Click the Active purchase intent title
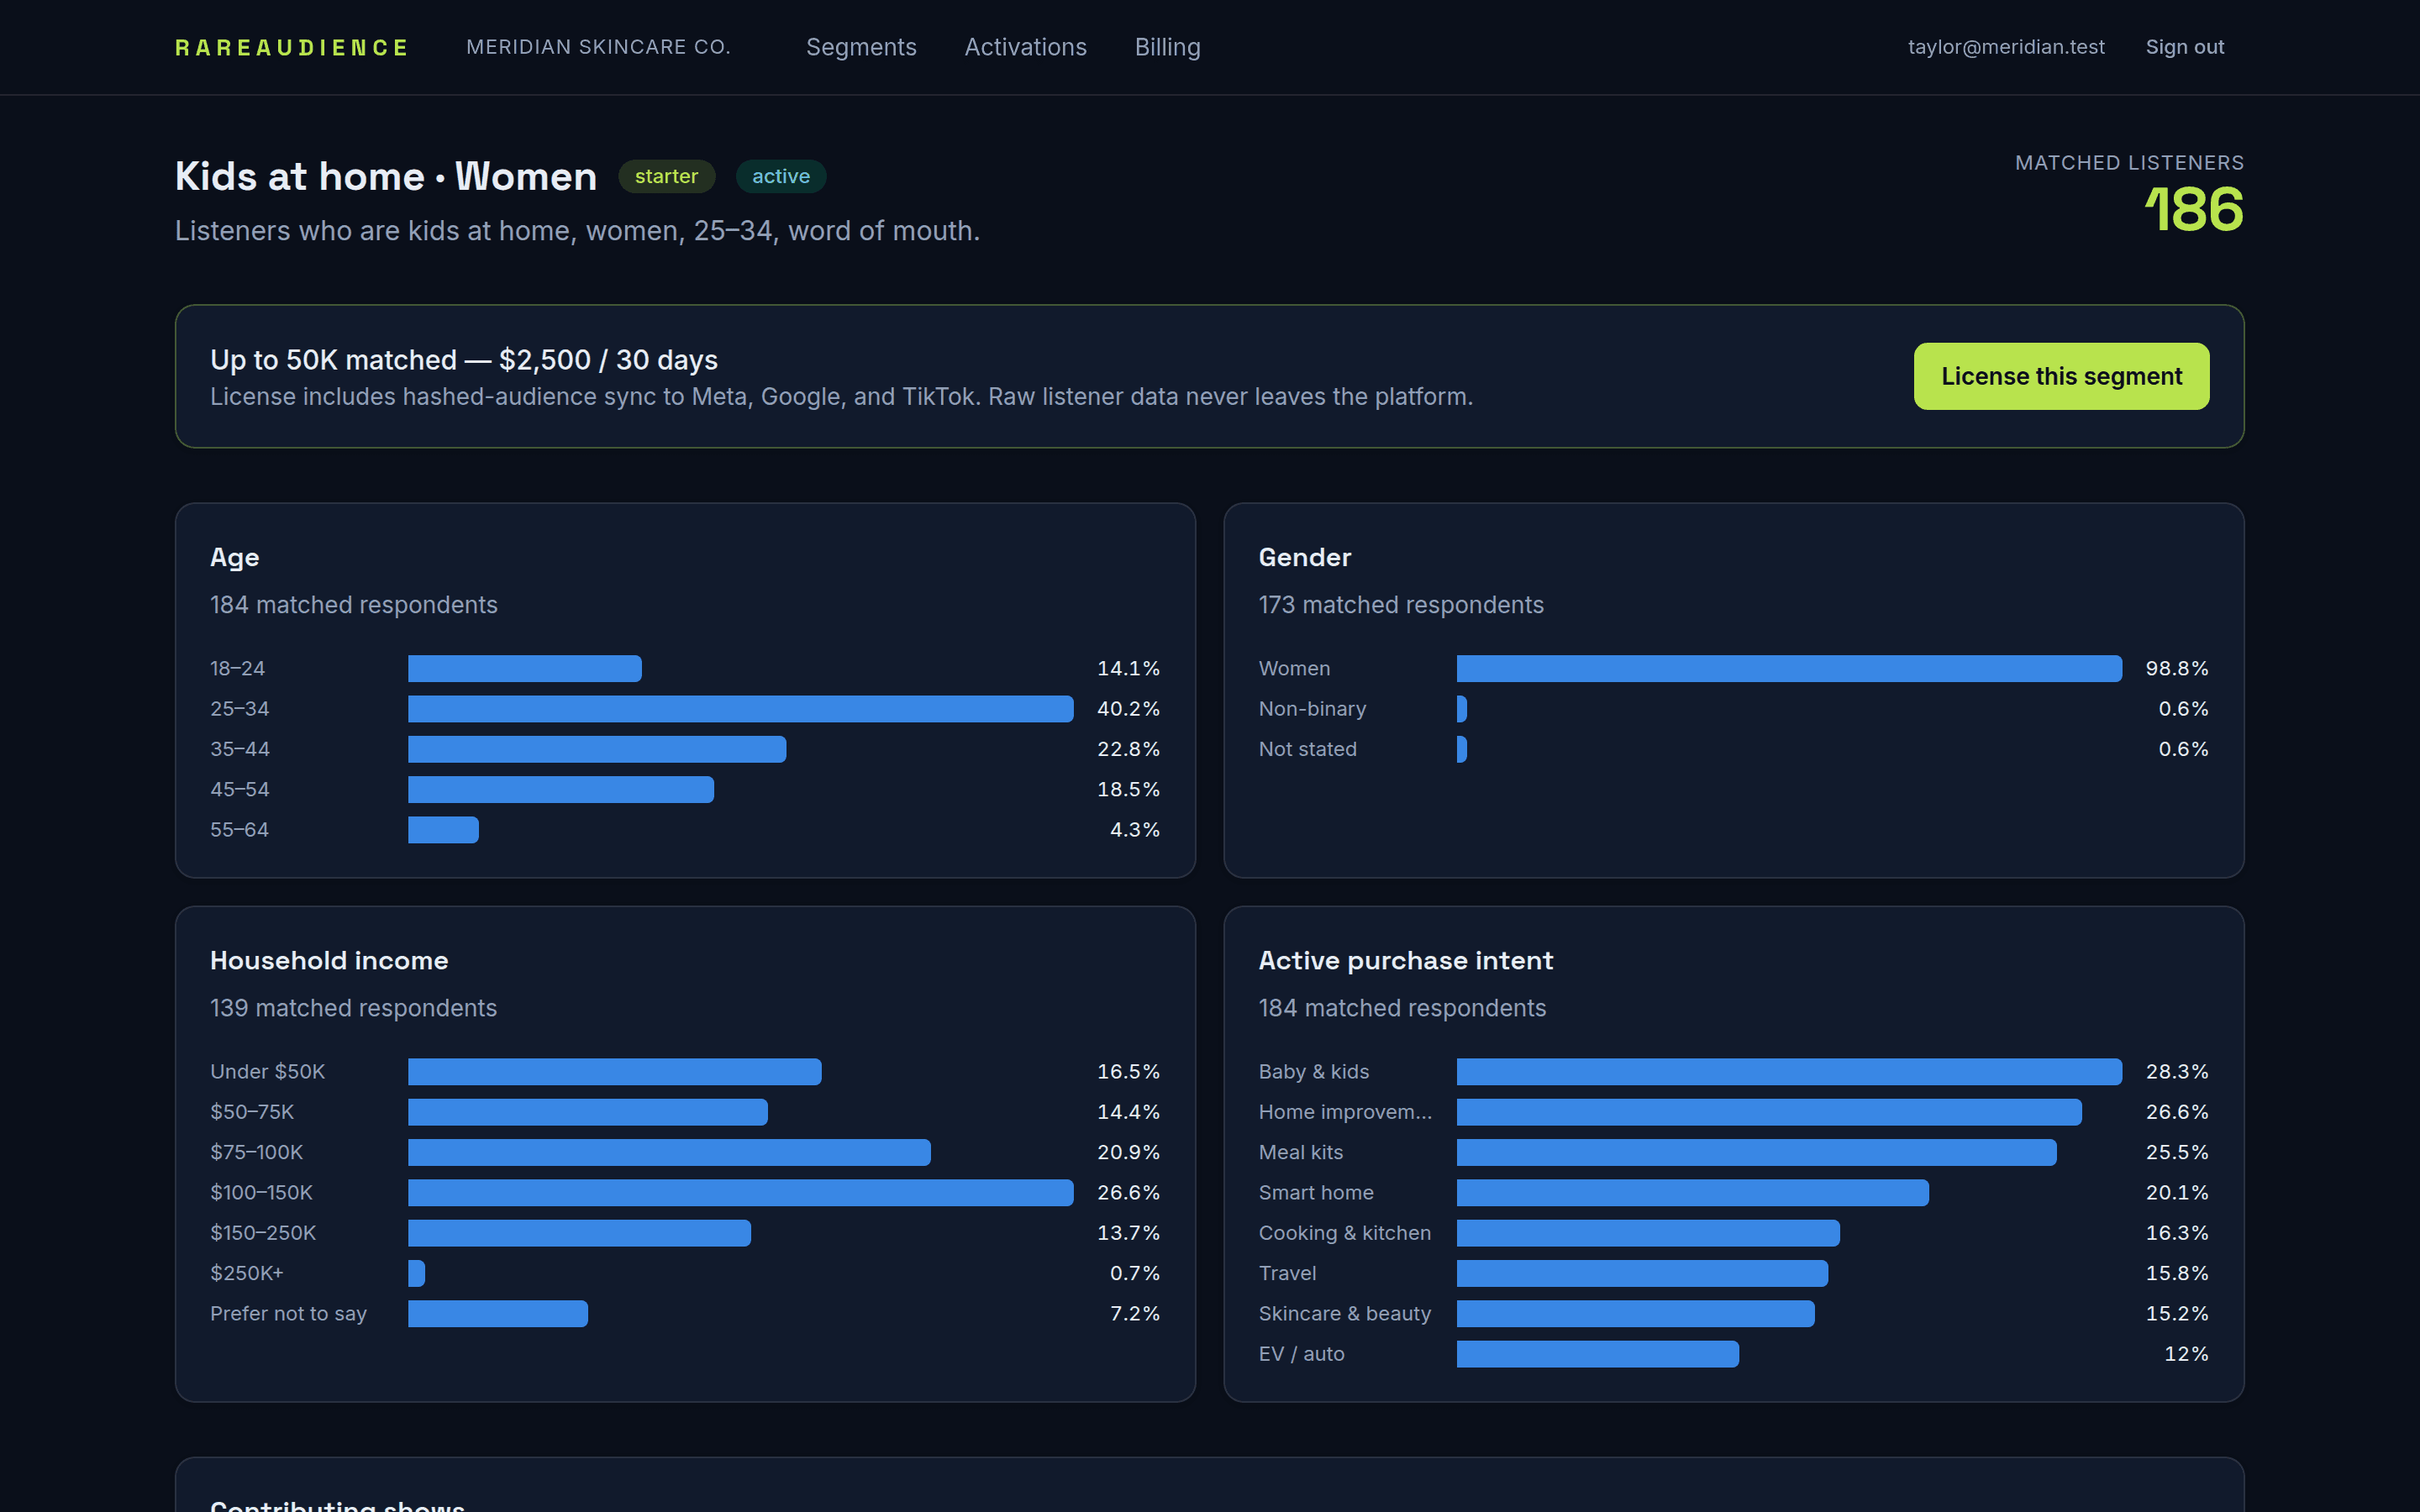This screenshot has width=2420, height=1512. click(x=1405, y=960)
